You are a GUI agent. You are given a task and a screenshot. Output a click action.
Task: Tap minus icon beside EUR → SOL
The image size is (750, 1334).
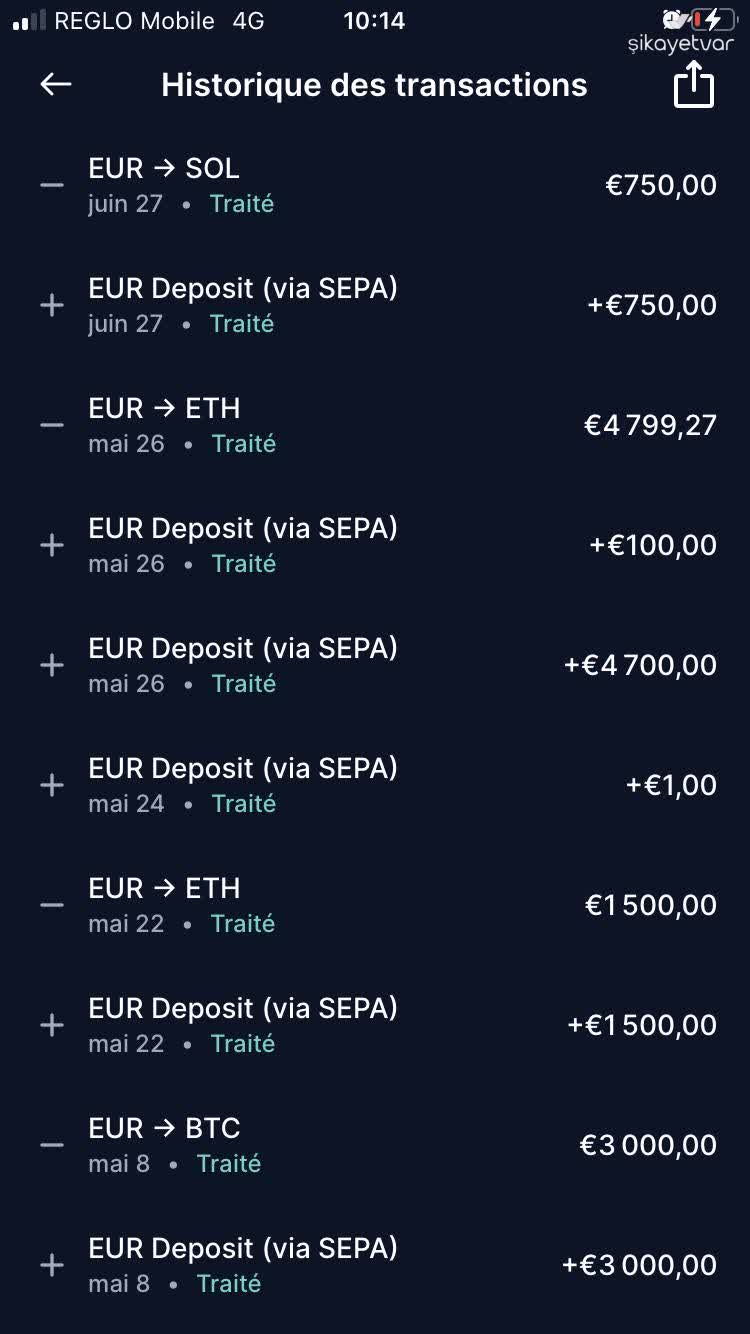(x=52, y=185)
